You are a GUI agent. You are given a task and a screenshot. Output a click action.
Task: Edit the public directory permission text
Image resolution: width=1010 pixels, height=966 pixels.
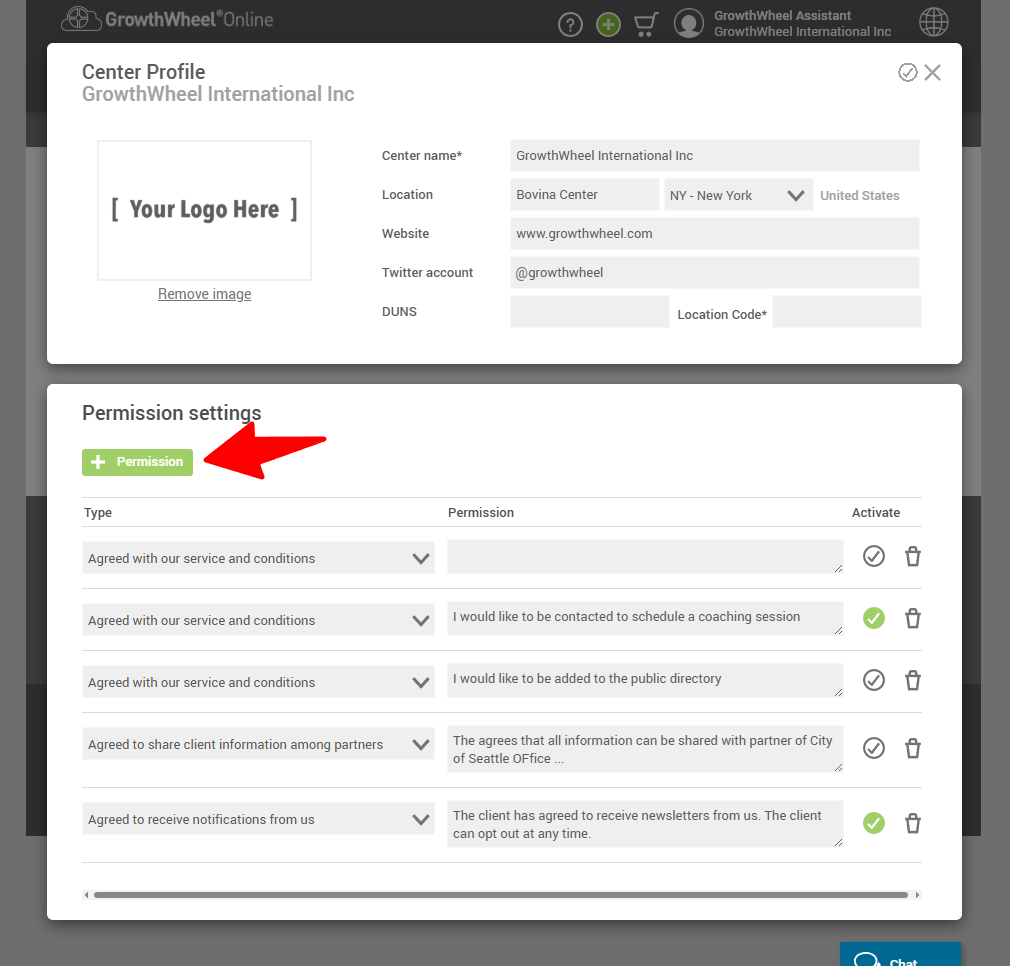pos(645,680)
